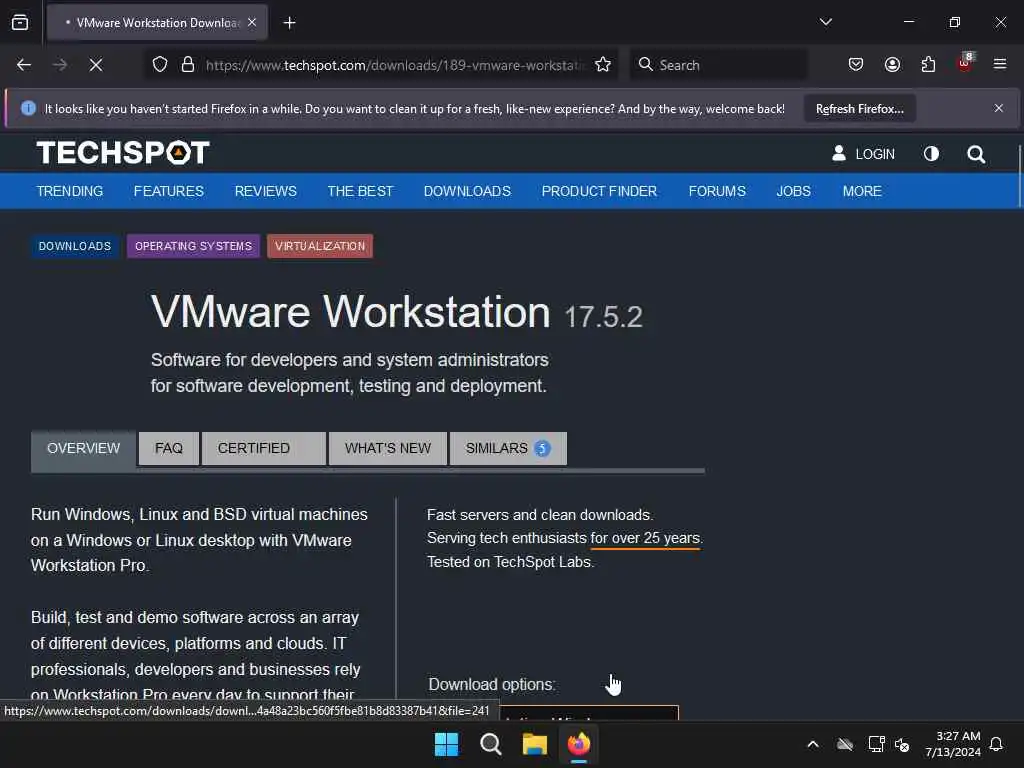This screenshot has width=1024, height=768.
Task: Click the OPERATING SYSTEMS tag
Action: coord(193,246)
